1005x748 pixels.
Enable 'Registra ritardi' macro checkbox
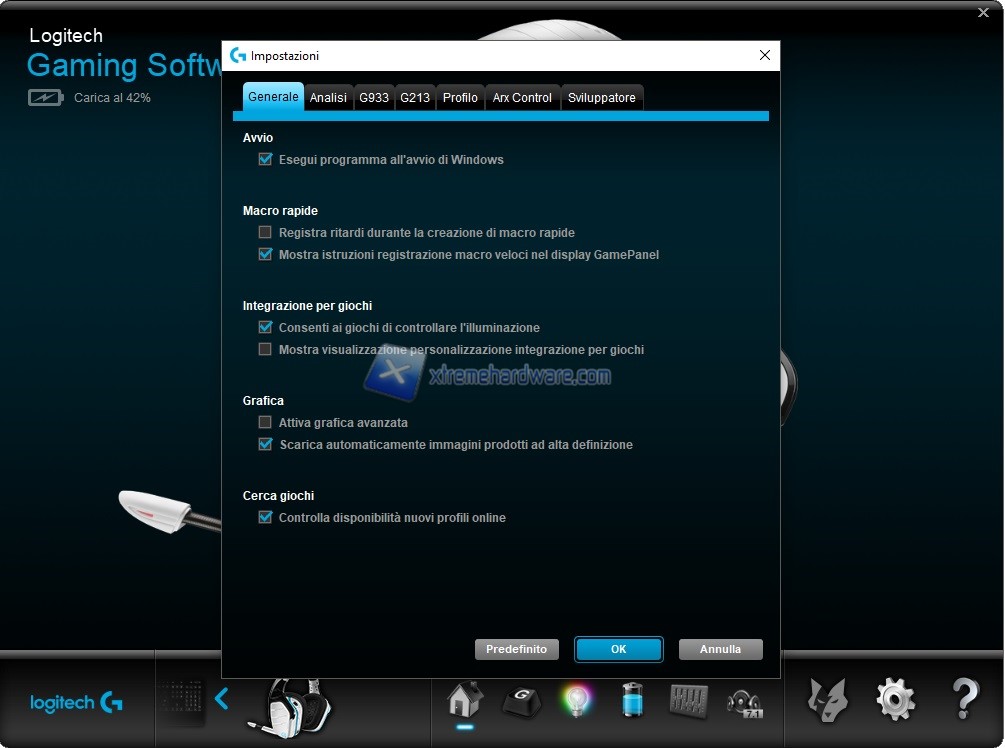pos(265,232)
